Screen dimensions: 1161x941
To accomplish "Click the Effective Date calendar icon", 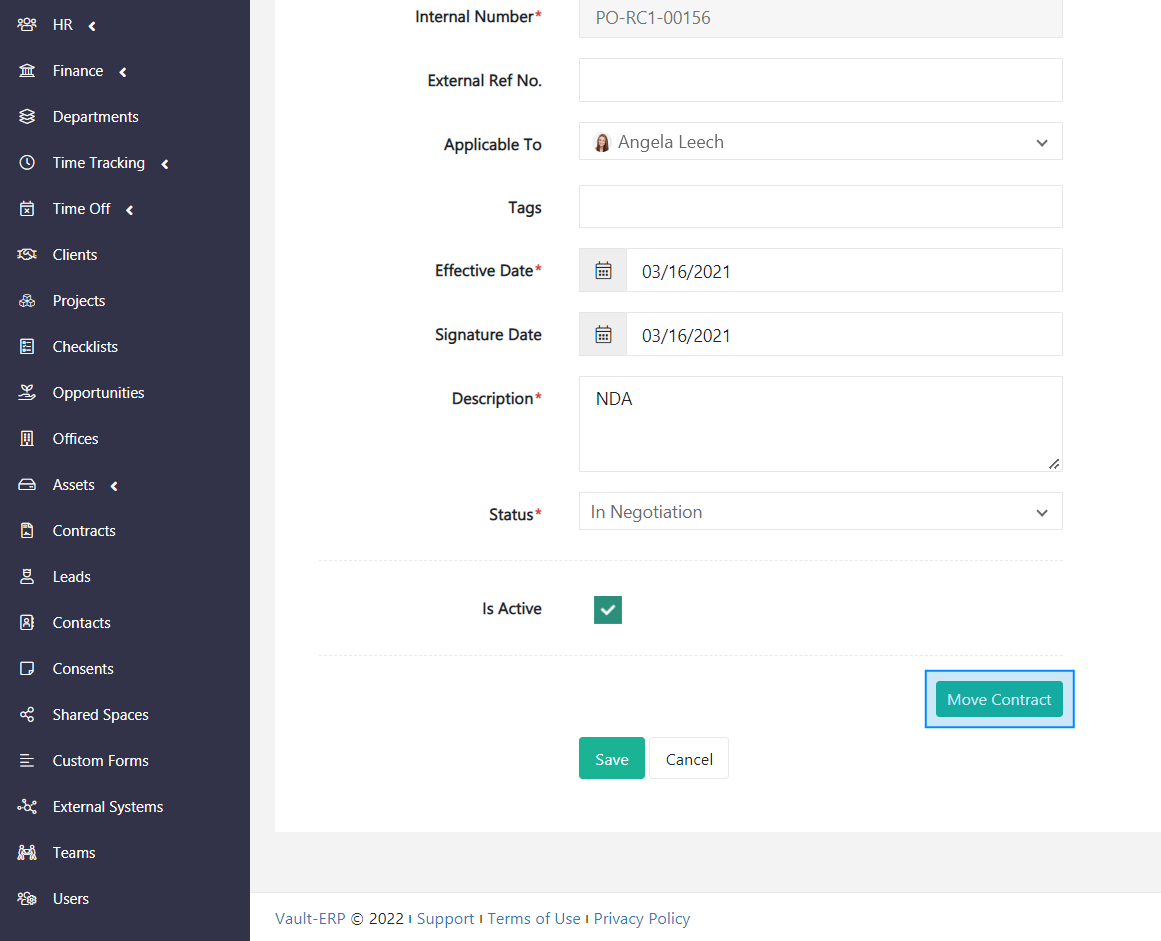I will tap(603, 270).
